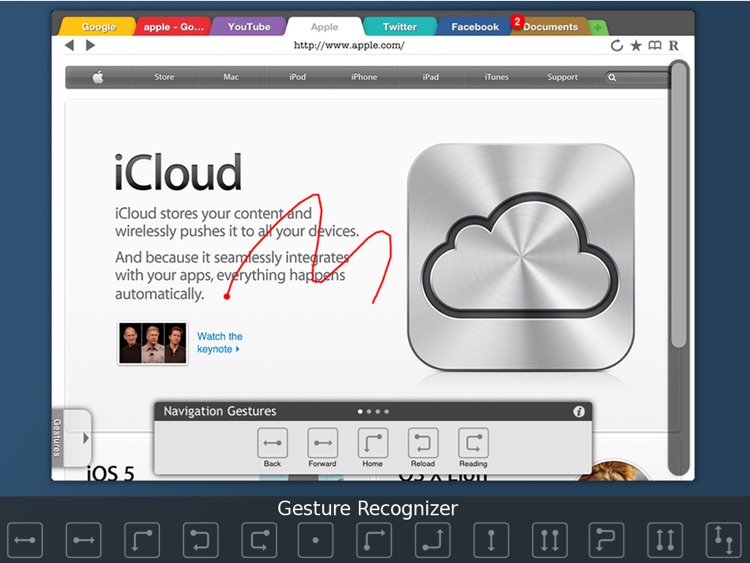This screenshot has height=563, width=750.
Task: Select the Reload gesture icon
Action: (423, 442)
